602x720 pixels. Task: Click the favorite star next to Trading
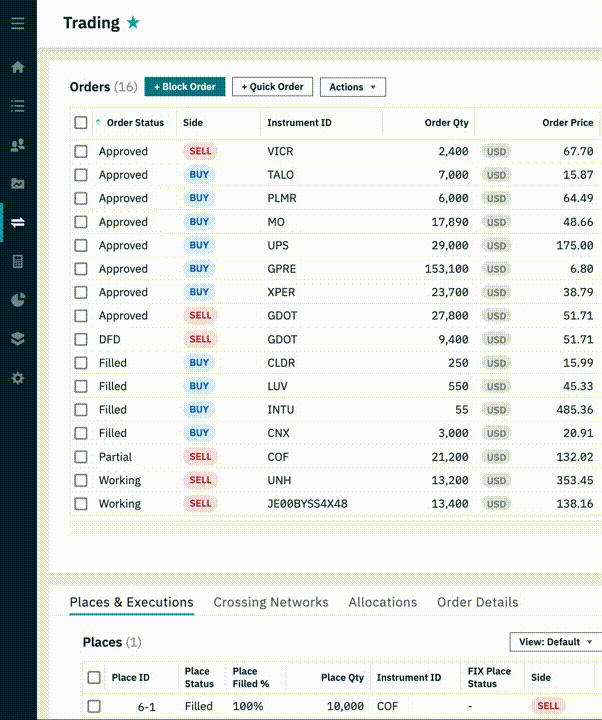coord(134,23)
